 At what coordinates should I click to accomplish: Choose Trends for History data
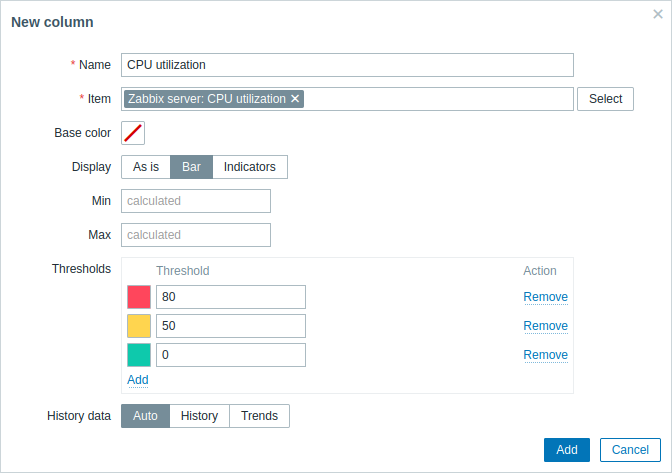pos(259,416)
